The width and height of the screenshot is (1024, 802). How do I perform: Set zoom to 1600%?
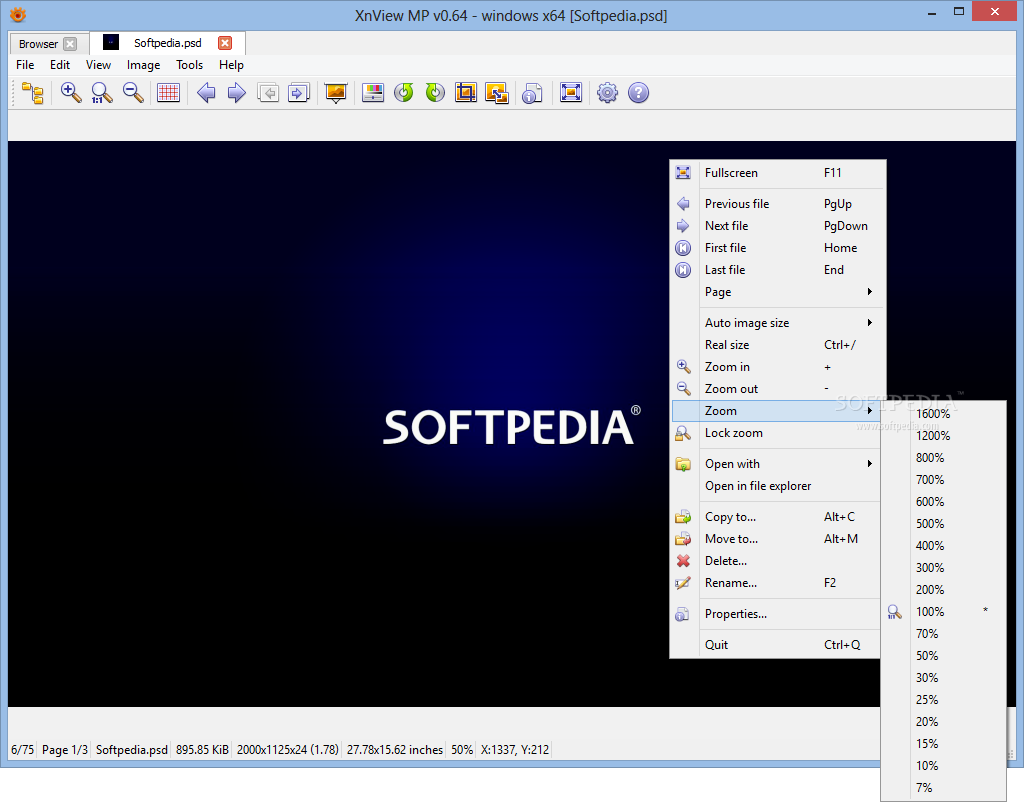pos(944,413)
